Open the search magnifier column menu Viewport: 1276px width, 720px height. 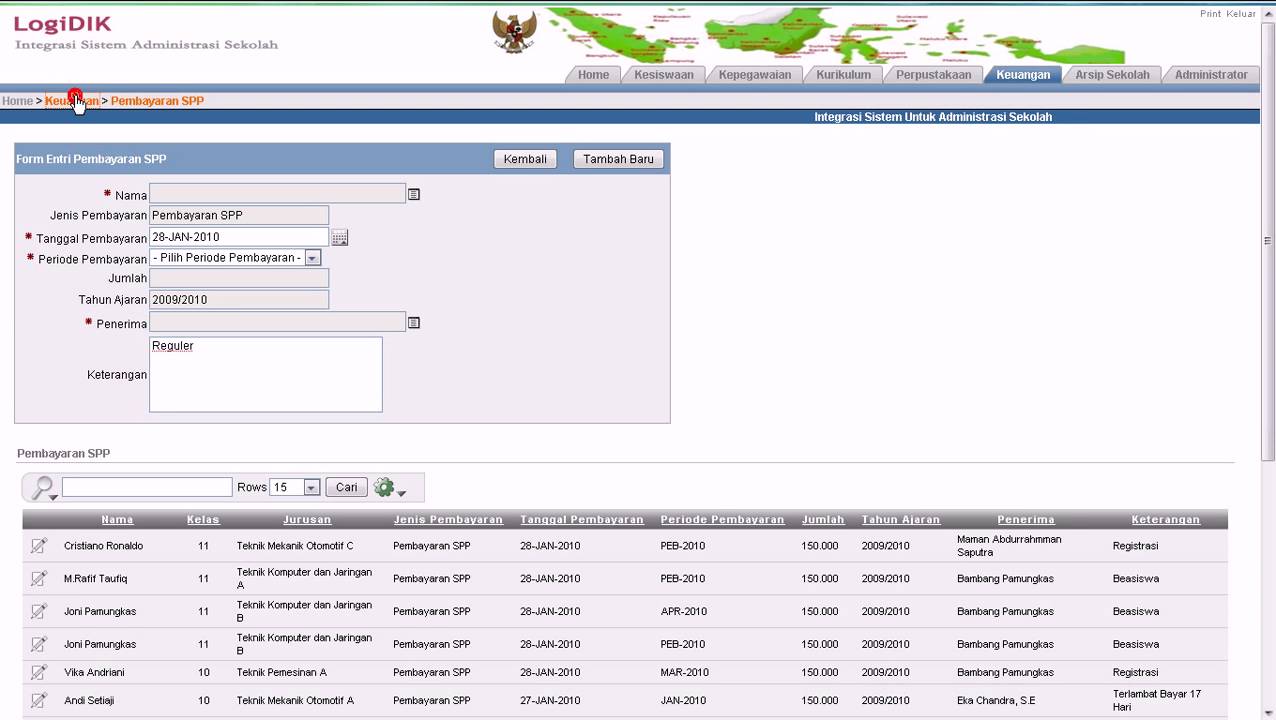(44, 488)
